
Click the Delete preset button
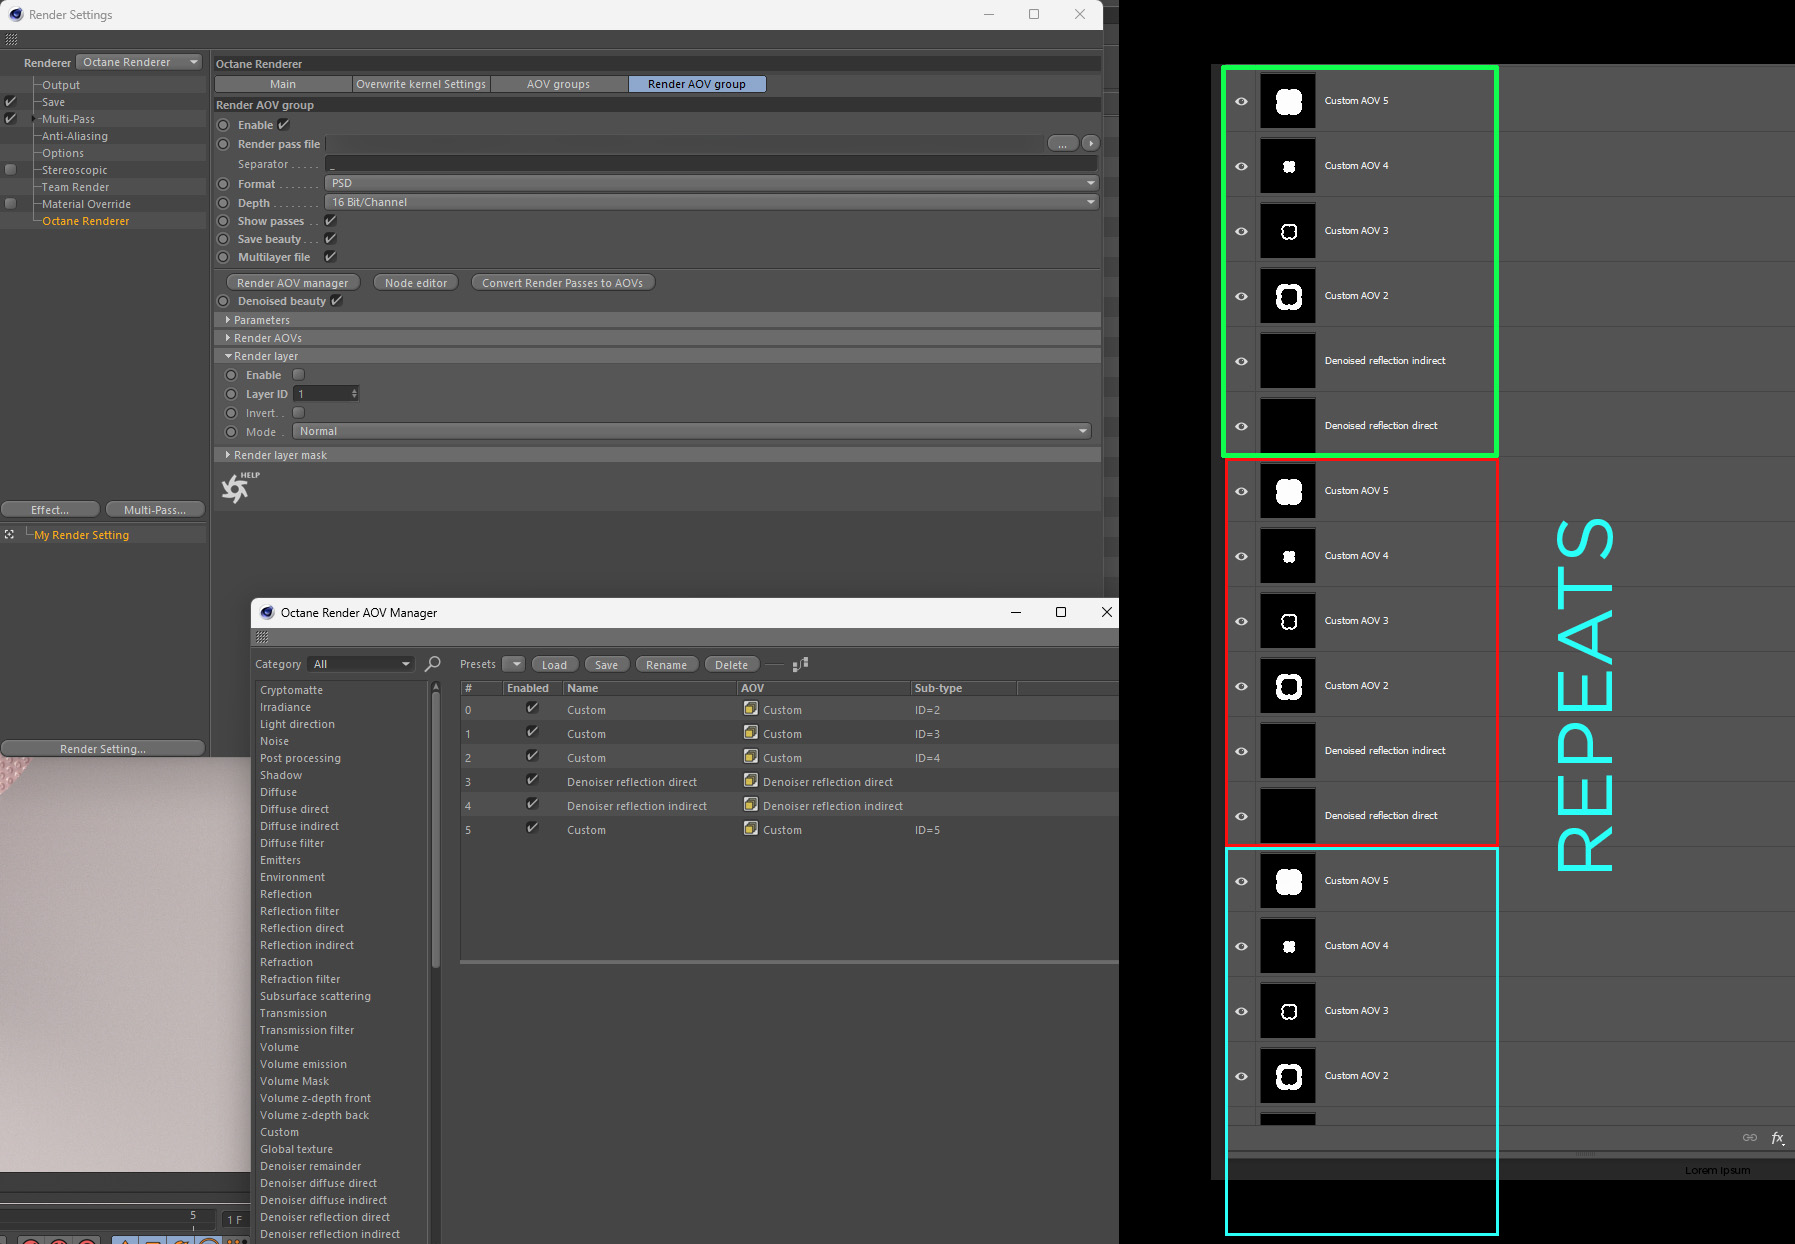[732, 665]
